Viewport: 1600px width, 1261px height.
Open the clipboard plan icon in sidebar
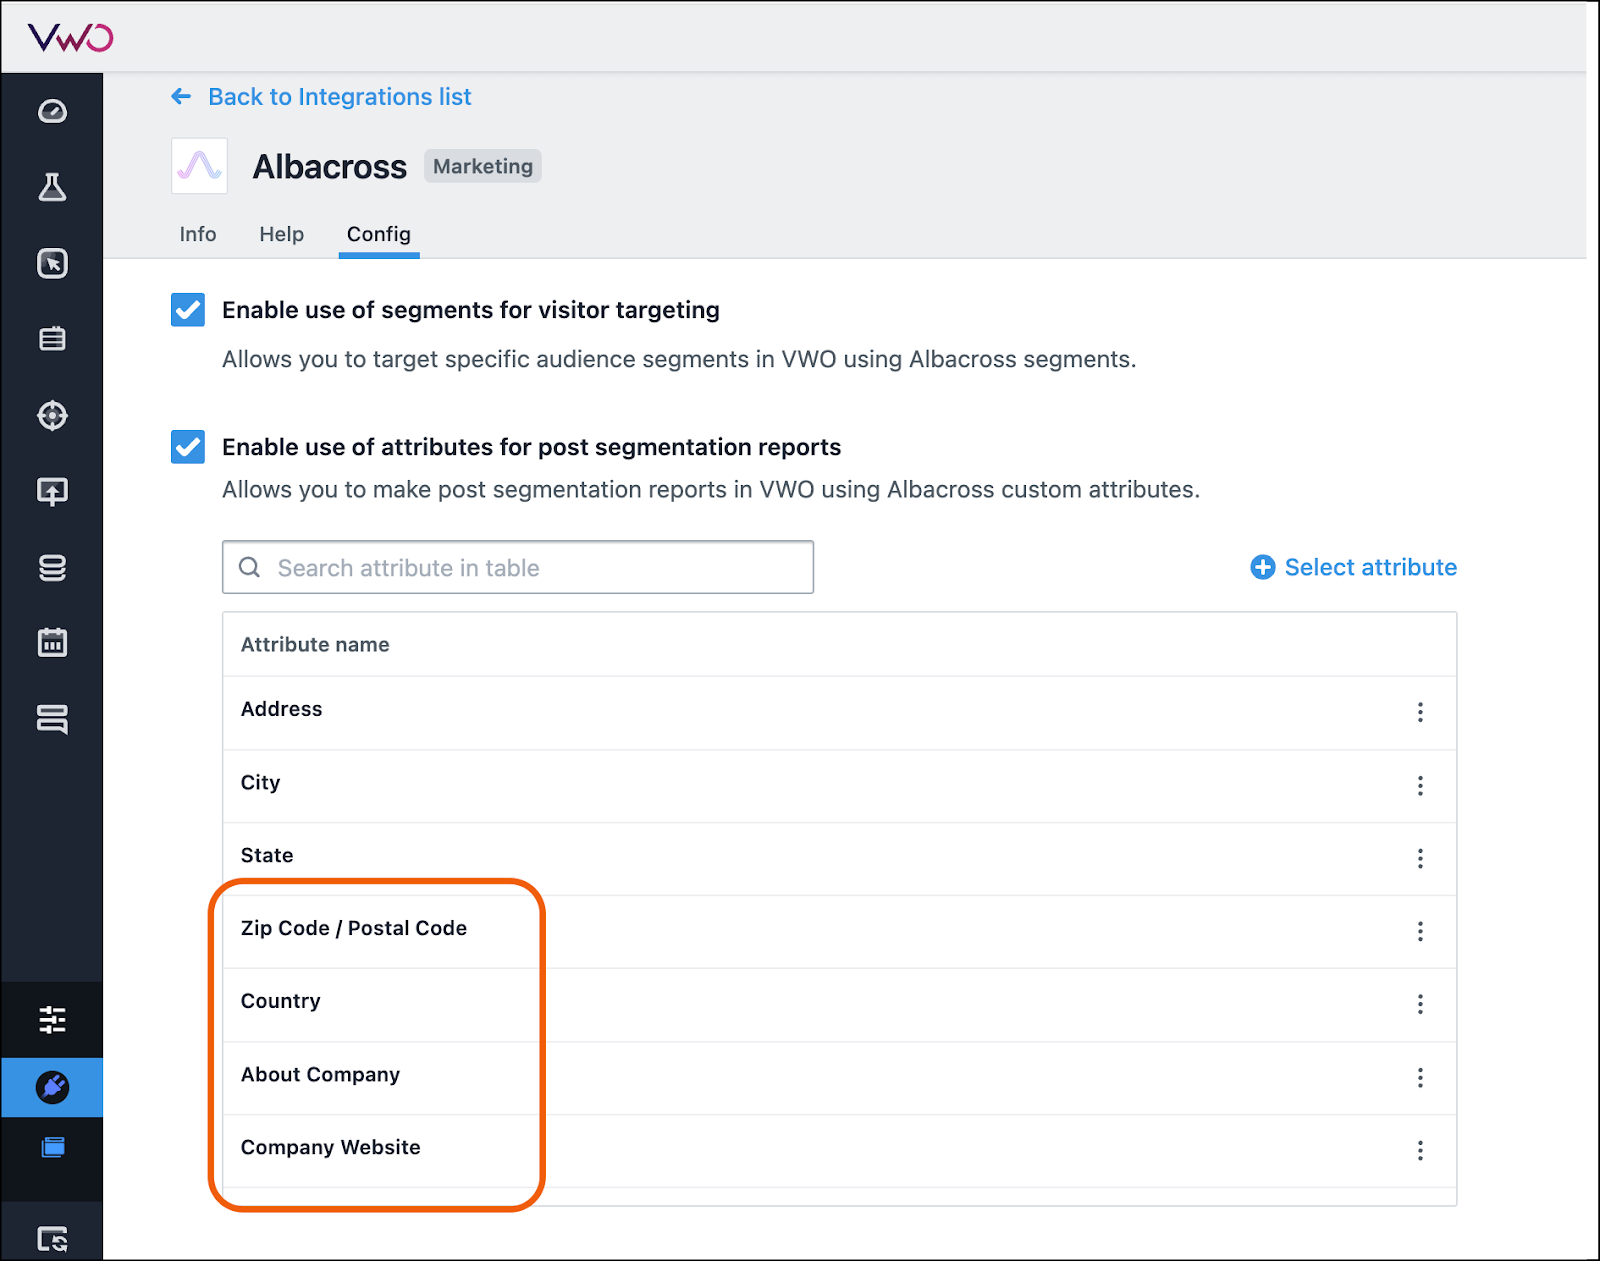click(x=52, y=339)
